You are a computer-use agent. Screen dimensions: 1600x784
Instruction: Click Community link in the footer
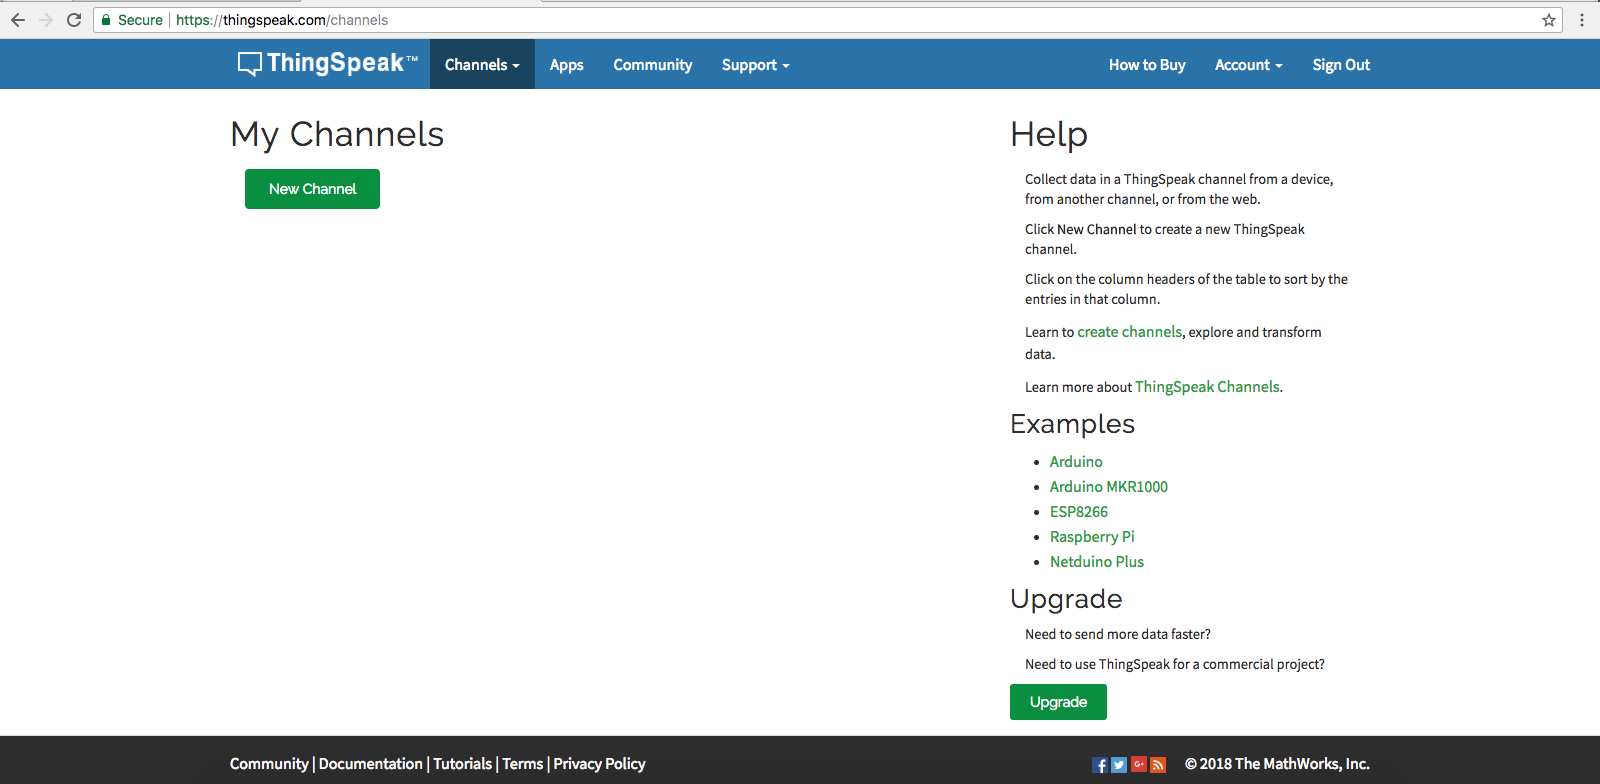[x=269, y=764]
